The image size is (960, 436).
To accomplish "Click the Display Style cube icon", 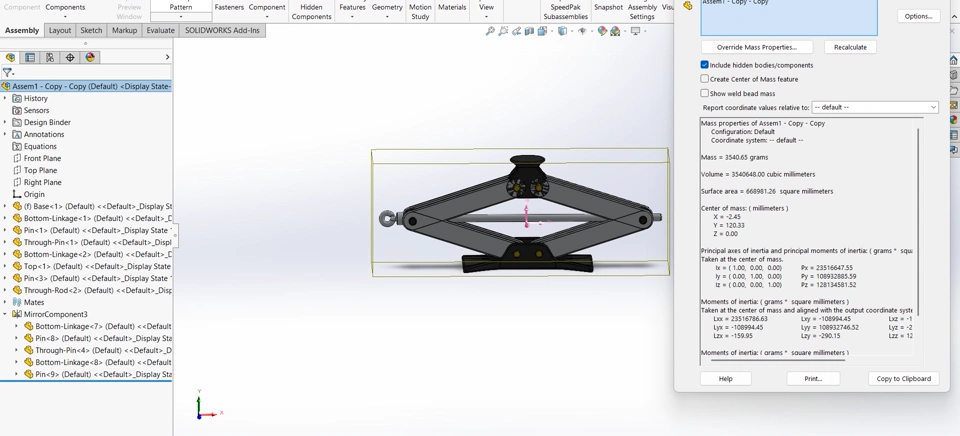I will pyautogui.click(x=562, y=31).
